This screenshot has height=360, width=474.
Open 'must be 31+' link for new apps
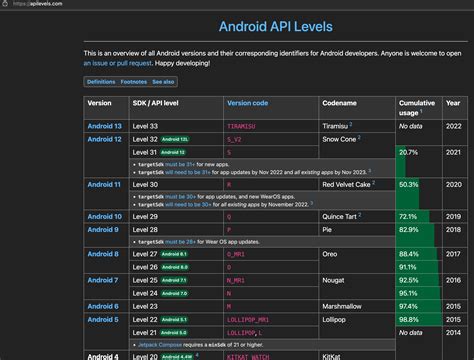(180, 164)
